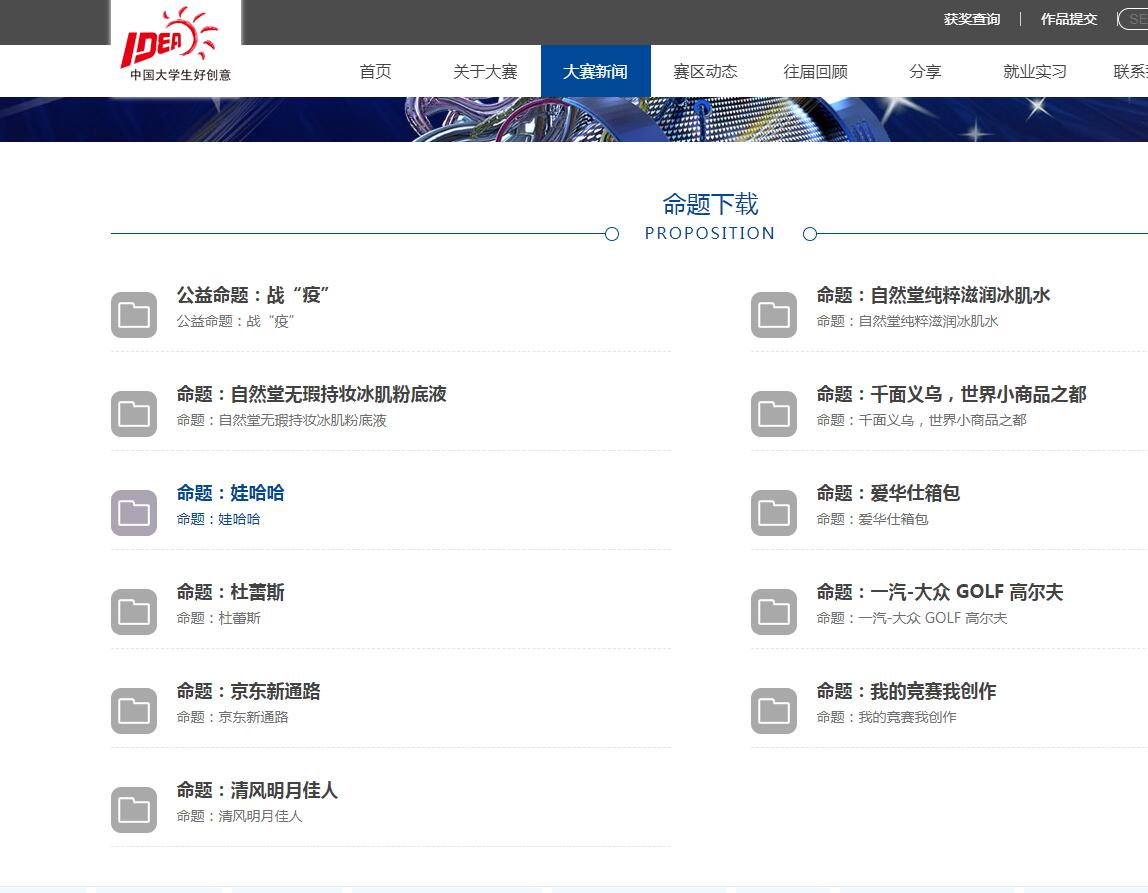Open 命题：千面义乌，世界小商品之都 title link

[x=951, y=394]
